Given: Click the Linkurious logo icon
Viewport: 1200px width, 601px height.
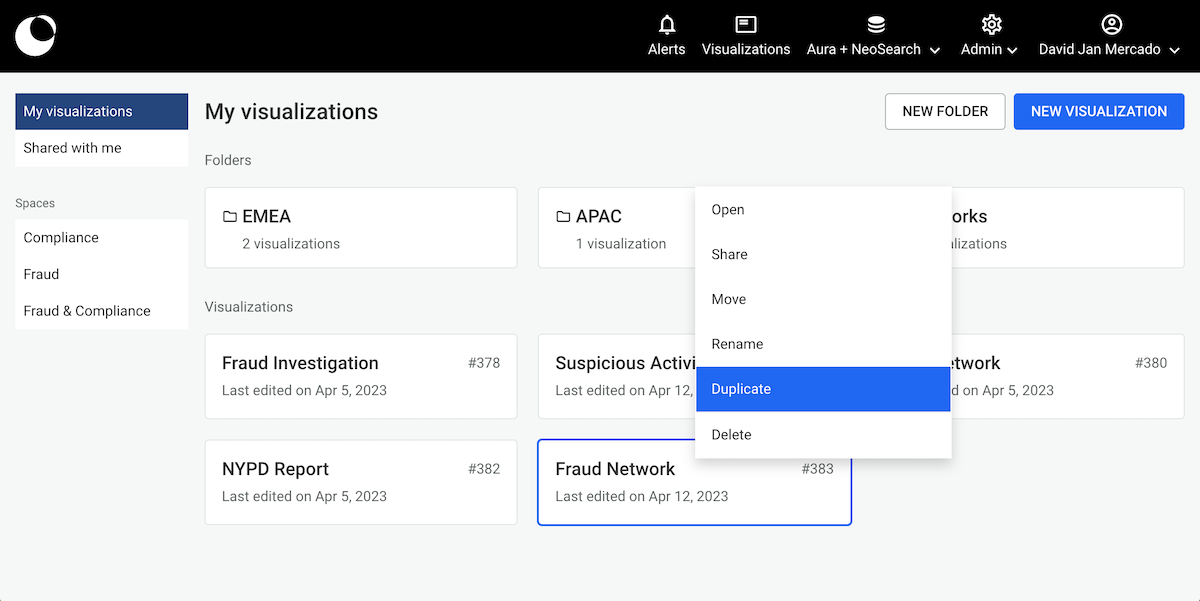Looking at the screenshot, I should 36,36.
